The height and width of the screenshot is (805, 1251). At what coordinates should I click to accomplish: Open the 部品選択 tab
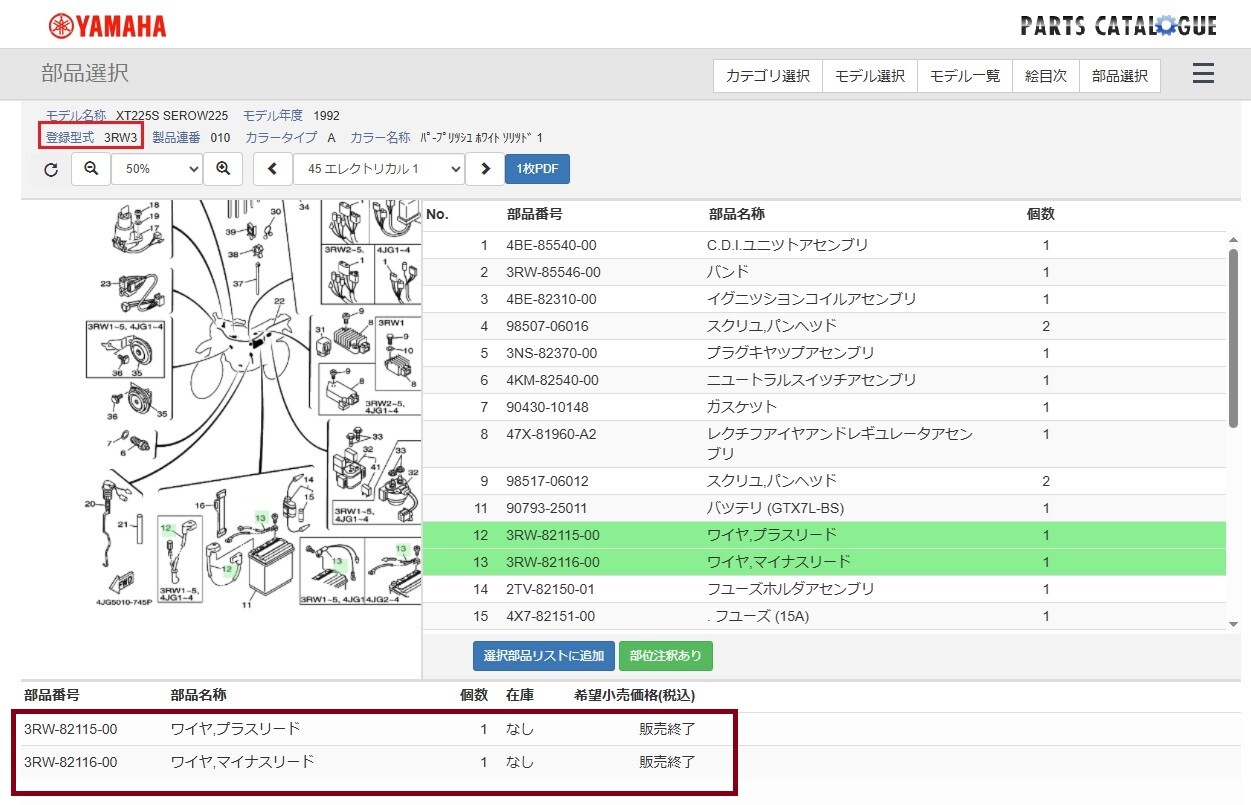(x=1120, y=76)
